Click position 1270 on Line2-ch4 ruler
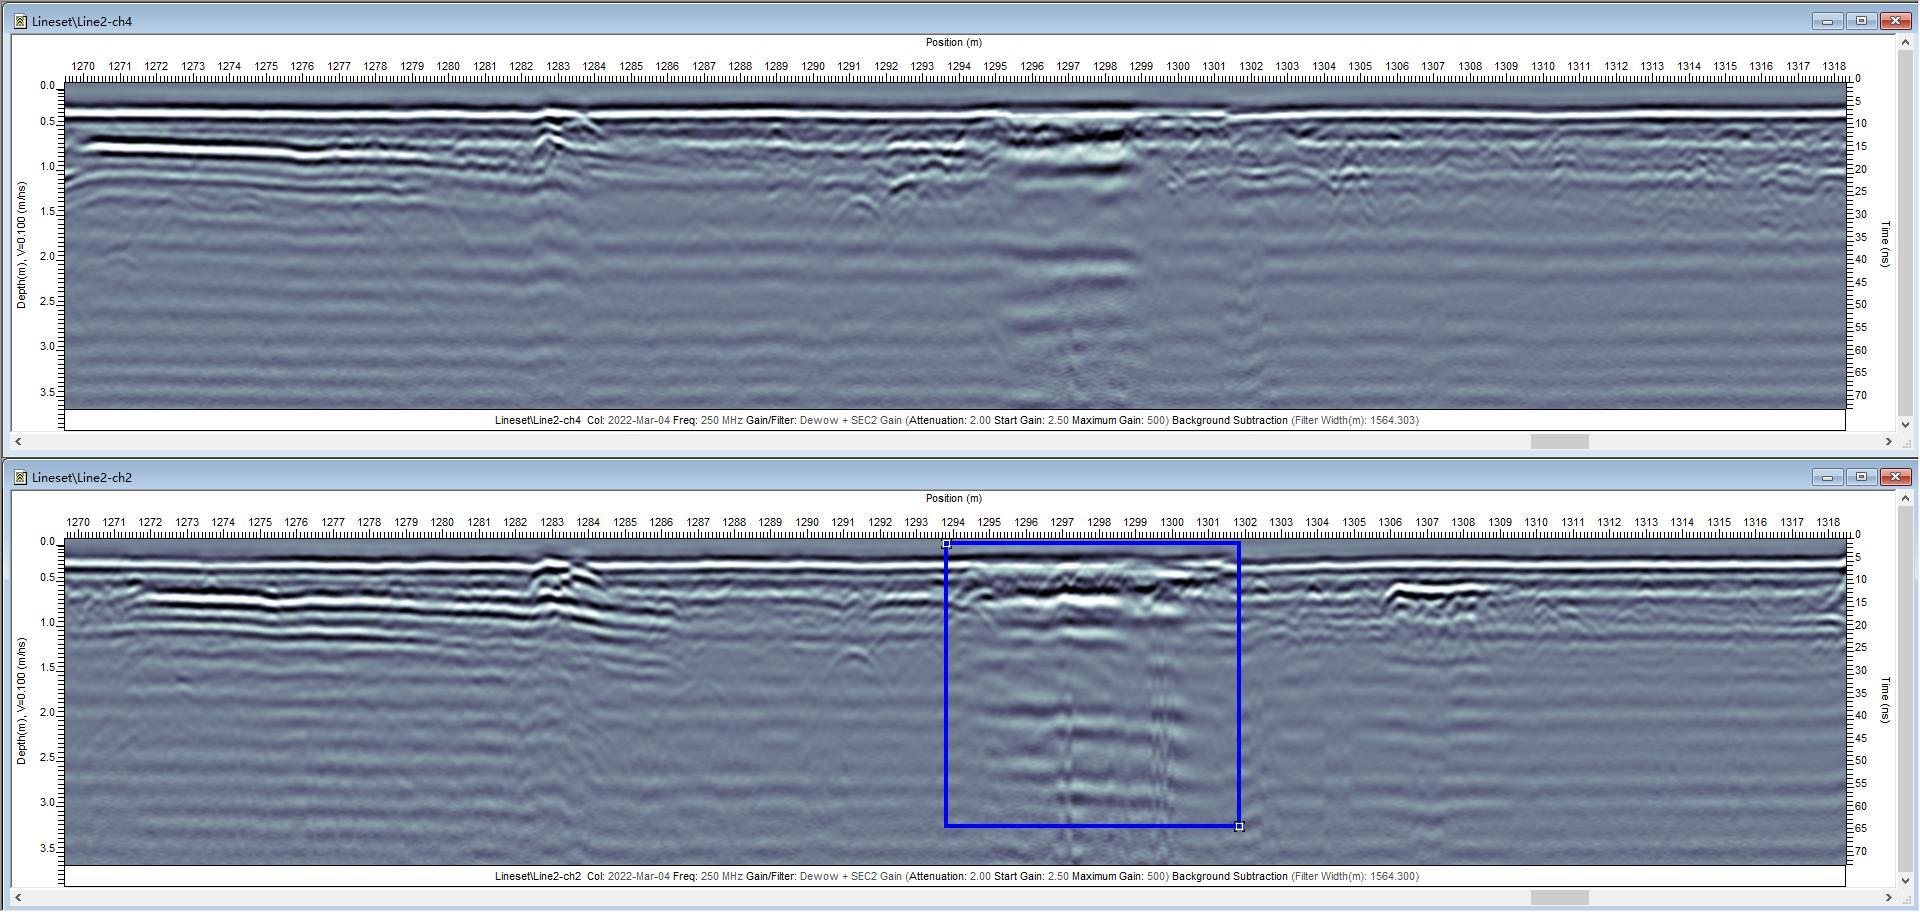 pos(83,66)
